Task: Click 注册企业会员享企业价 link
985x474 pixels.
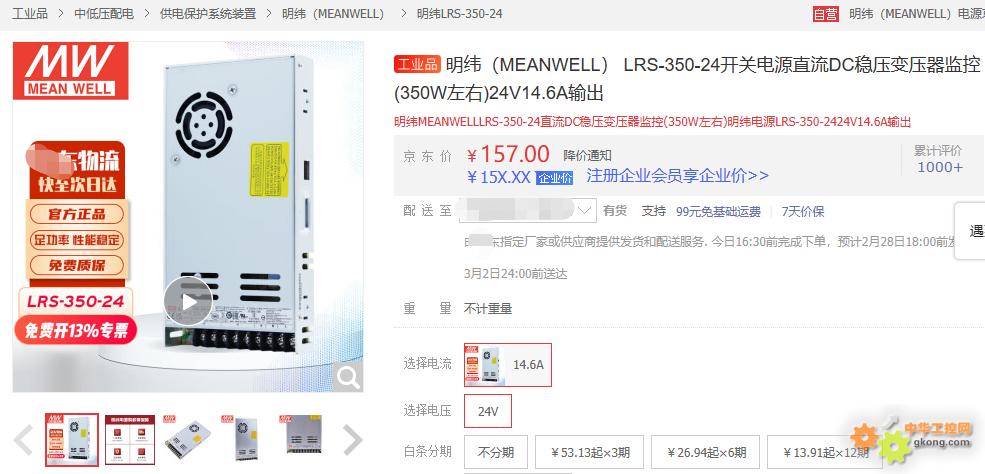Action: (677, 176)
